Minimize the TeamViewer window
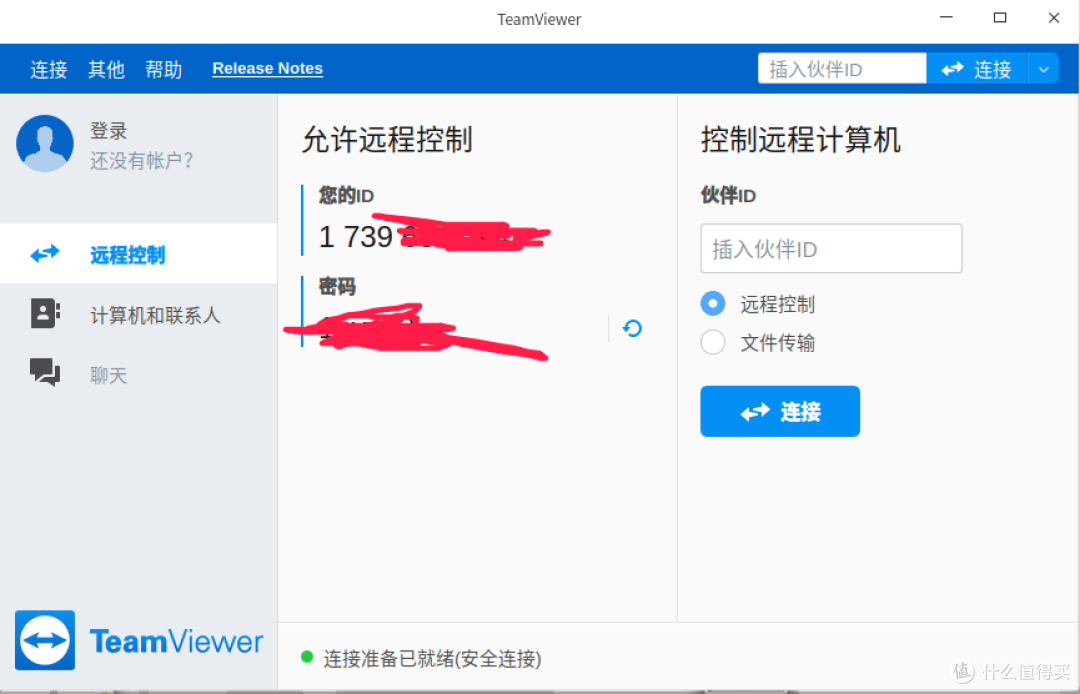1080x694 pixels. point(946,19)
